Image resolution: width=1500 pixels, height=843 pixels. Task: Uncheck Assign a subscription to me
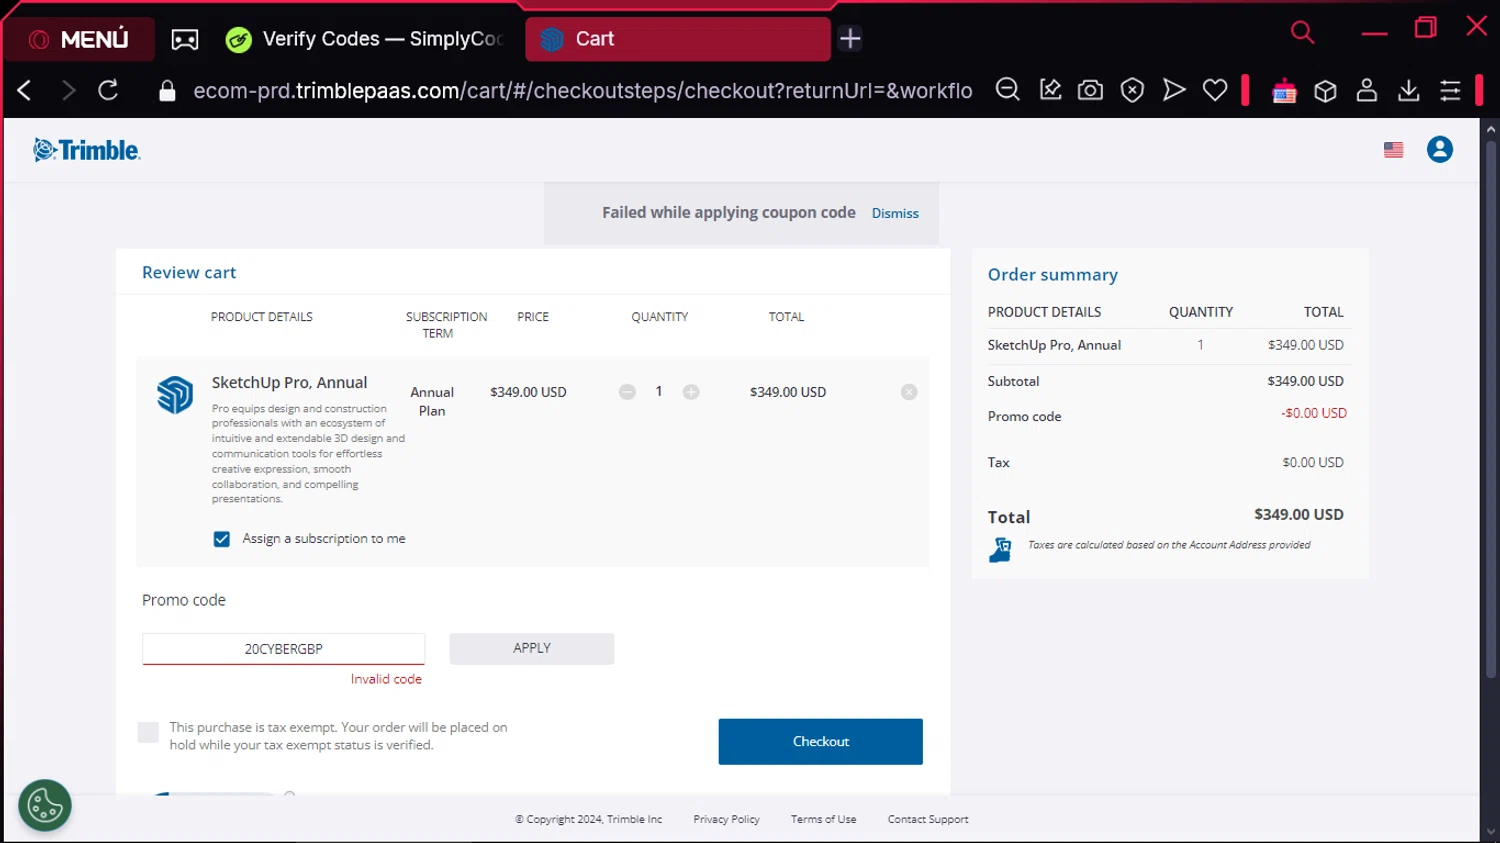click(x=222, y=539)
